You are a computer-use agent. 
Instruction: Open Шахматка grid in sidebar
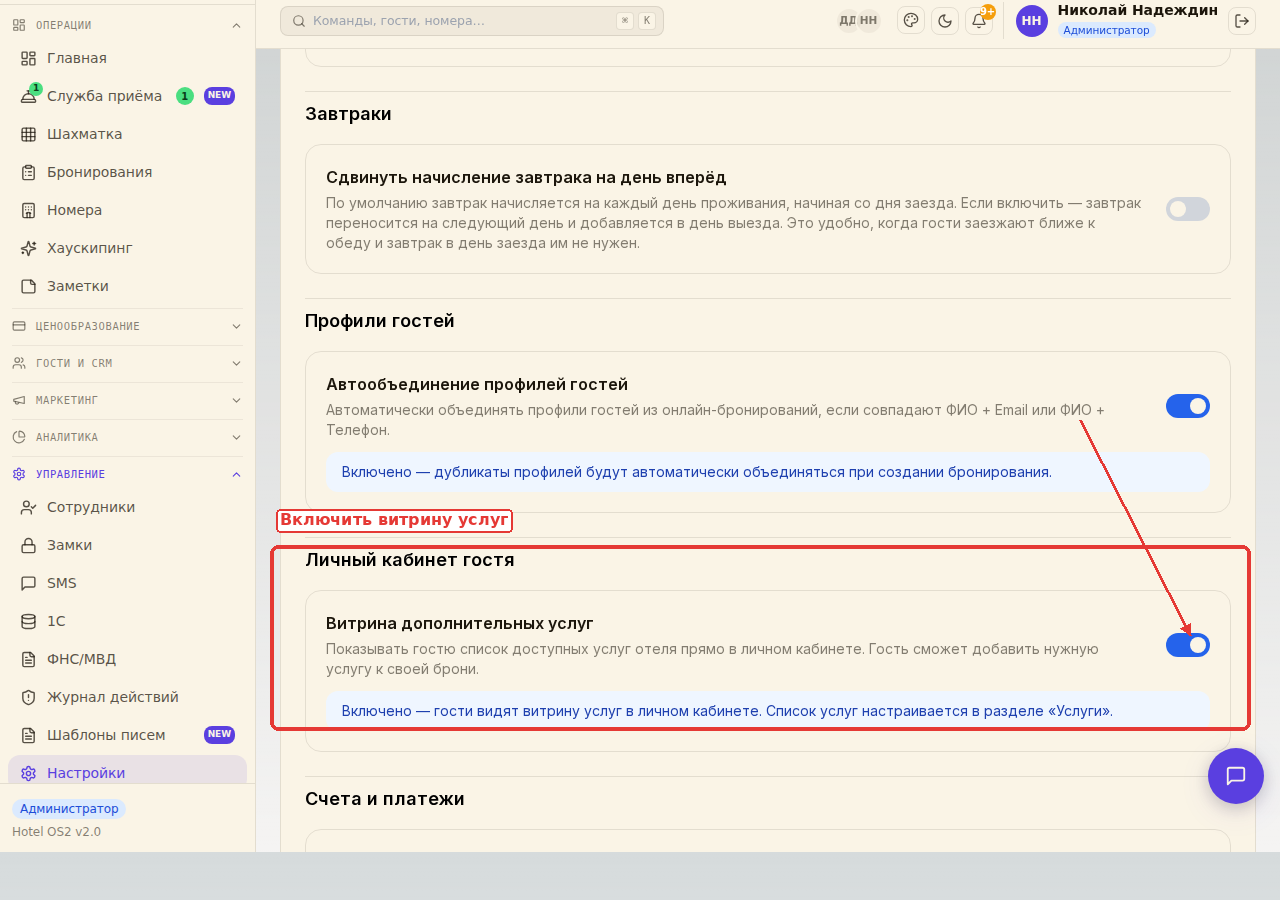[x=127, y=134]
